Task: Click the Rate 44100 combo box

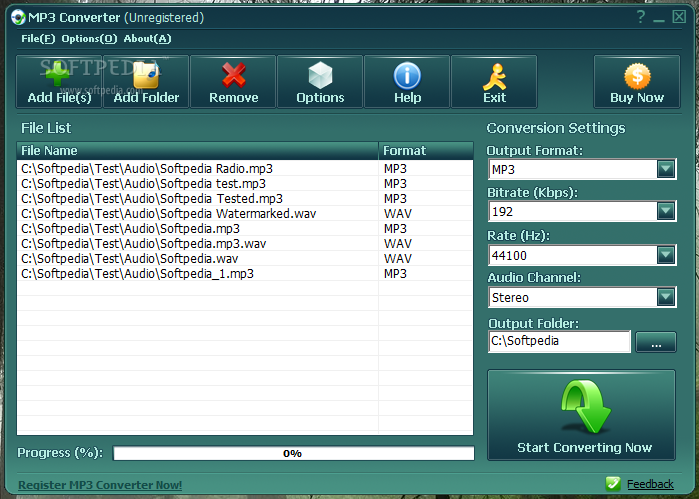Action: pyautogui.click(x=582, y=255)
